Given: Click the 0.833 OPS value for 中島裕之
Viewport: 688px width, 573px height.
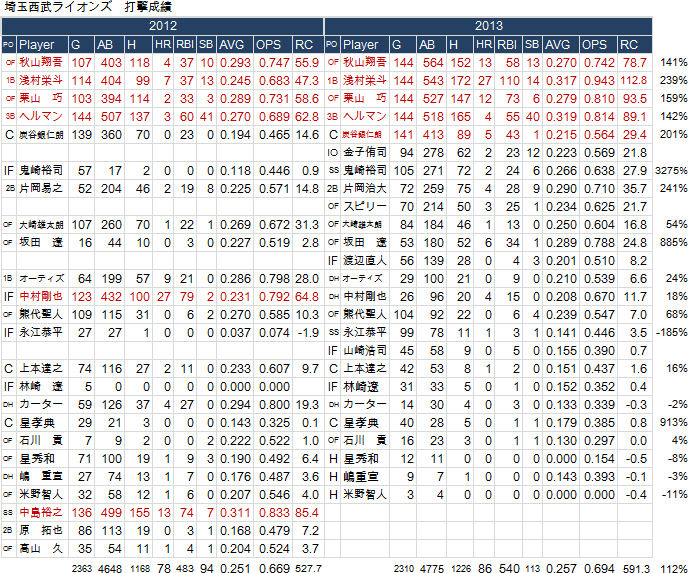Looking at the screenshot, I should 274,512.
